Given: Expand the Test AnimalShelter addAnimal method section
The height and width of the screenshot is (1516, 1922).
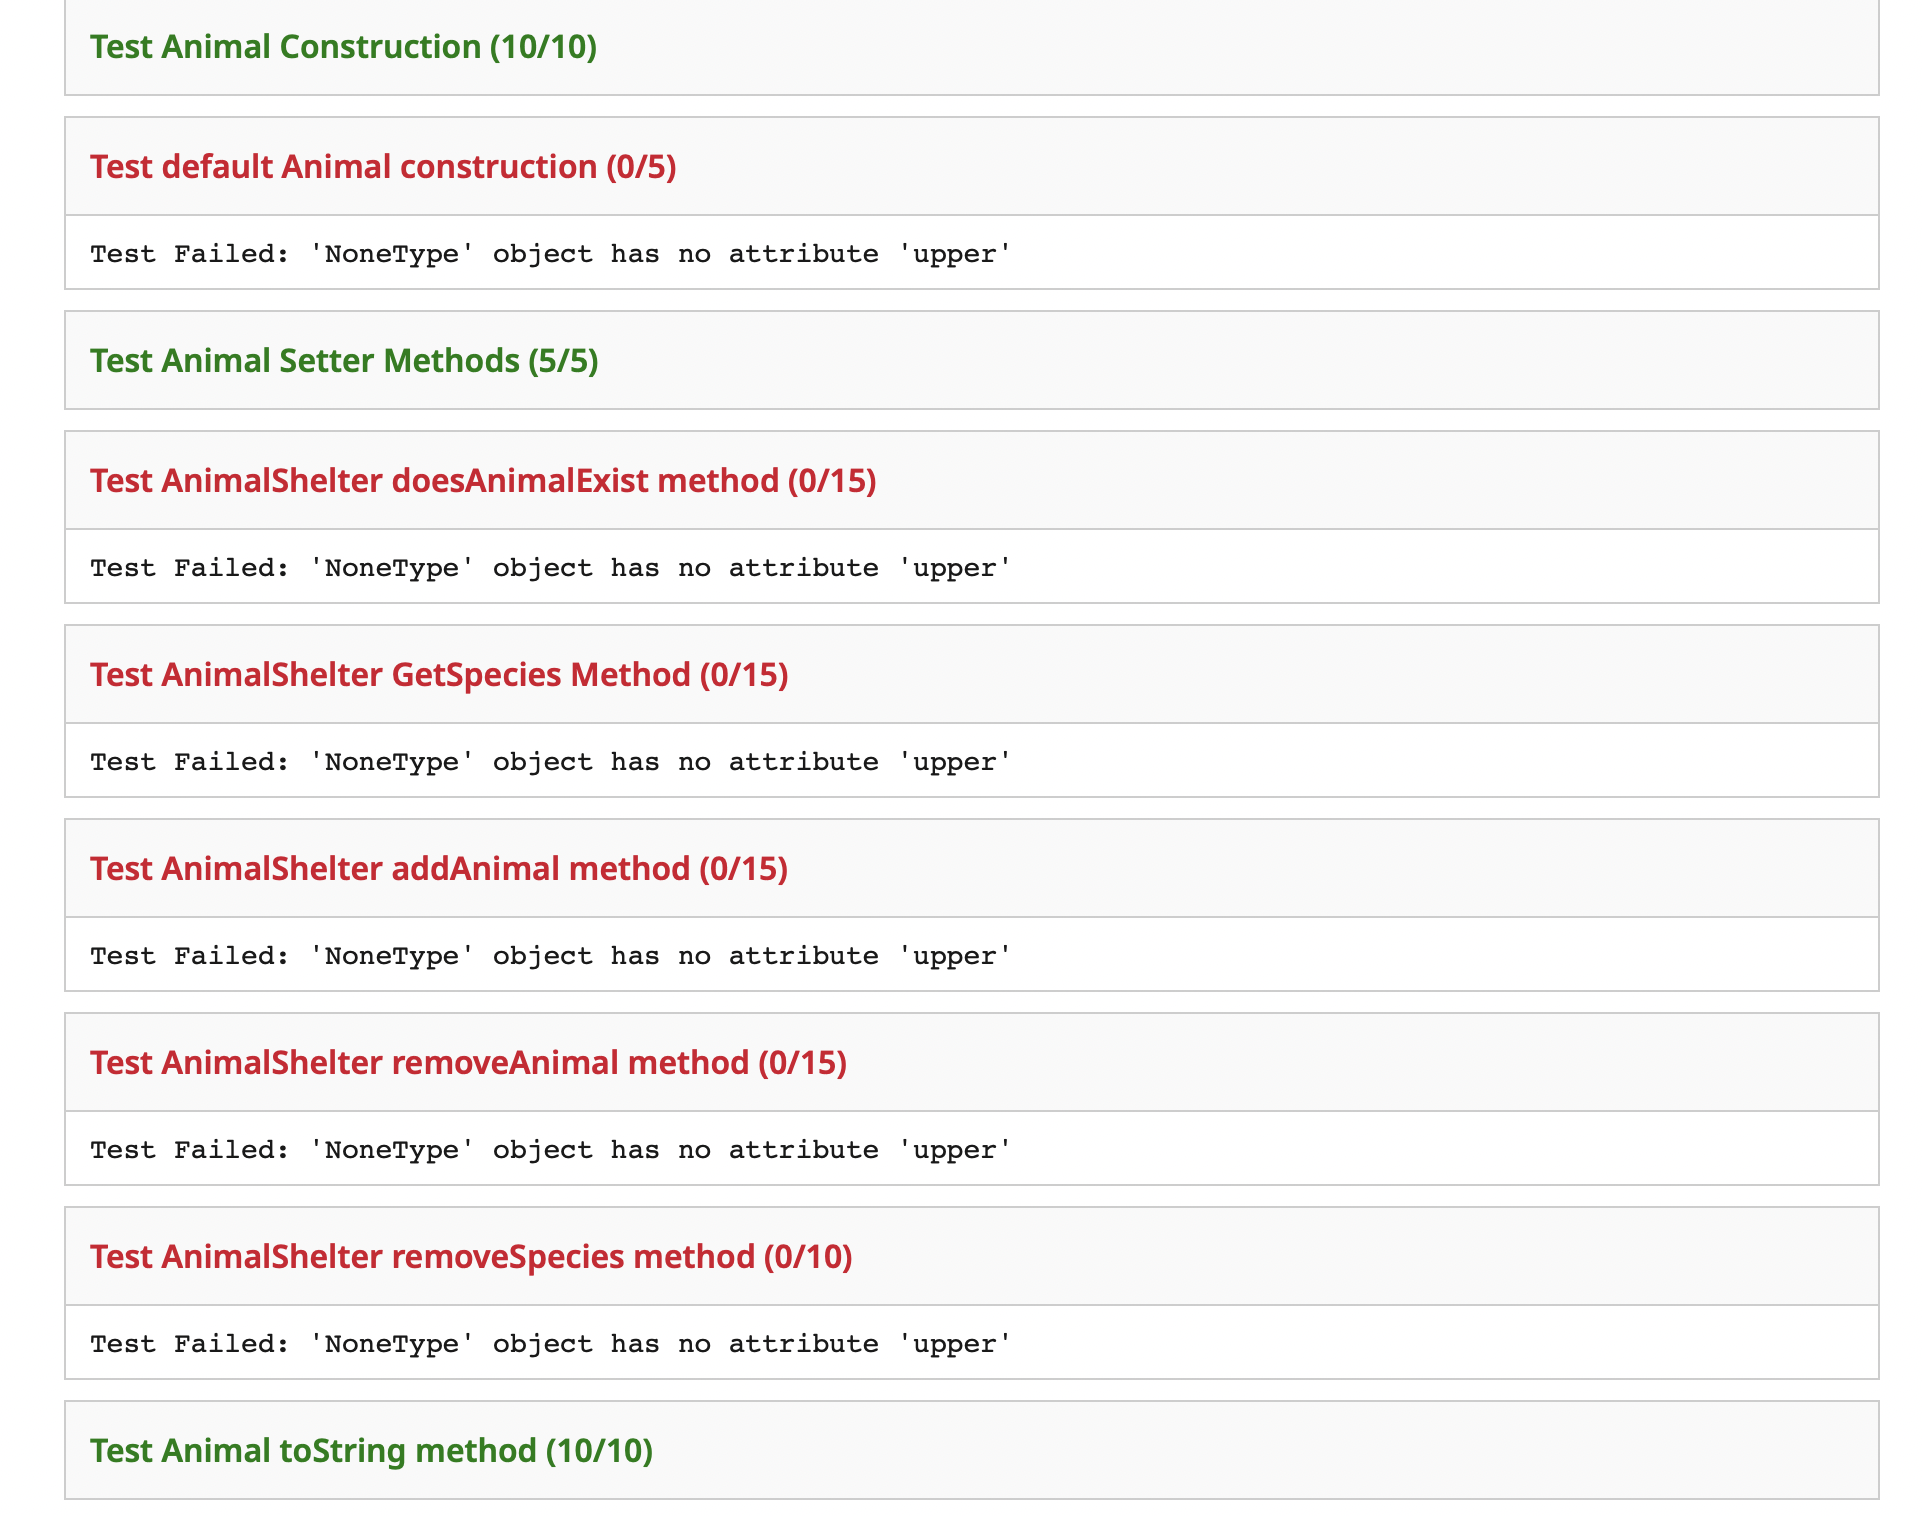Looking at the screenshot, I should tap(437, 868).
